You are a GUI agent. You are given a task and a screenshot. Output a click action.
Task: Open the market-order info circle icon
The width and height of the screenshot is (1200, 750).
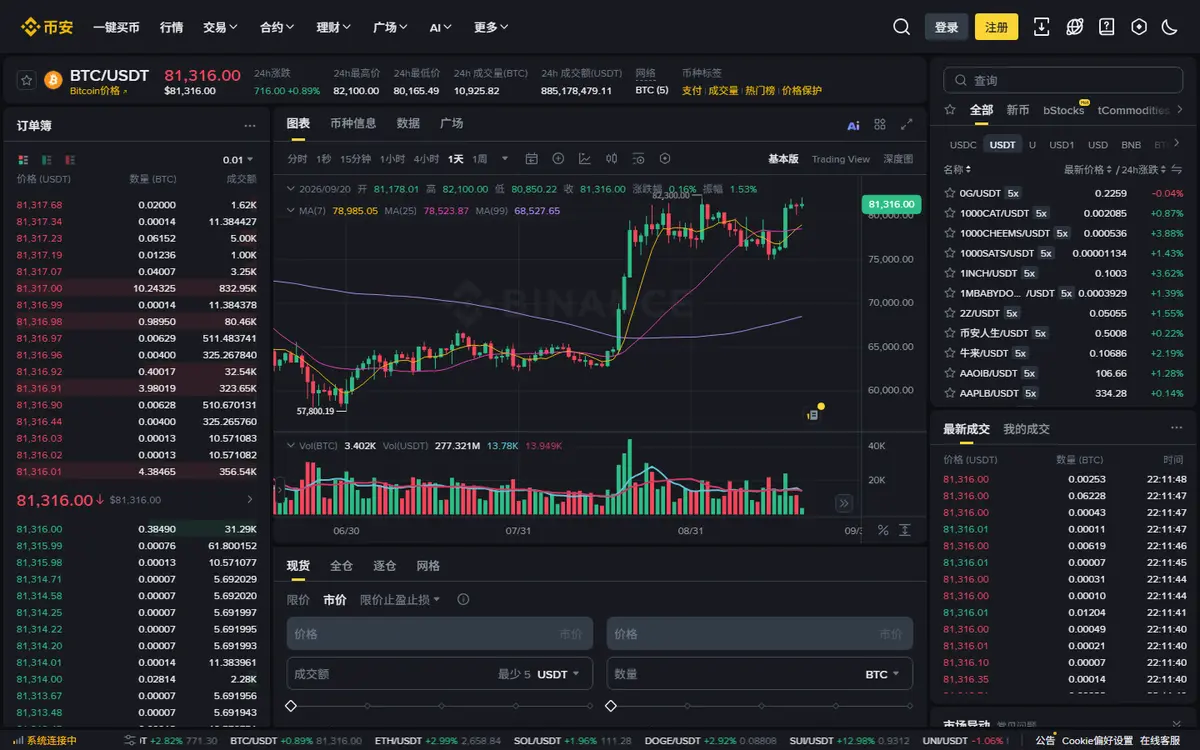tap(463, 600)
